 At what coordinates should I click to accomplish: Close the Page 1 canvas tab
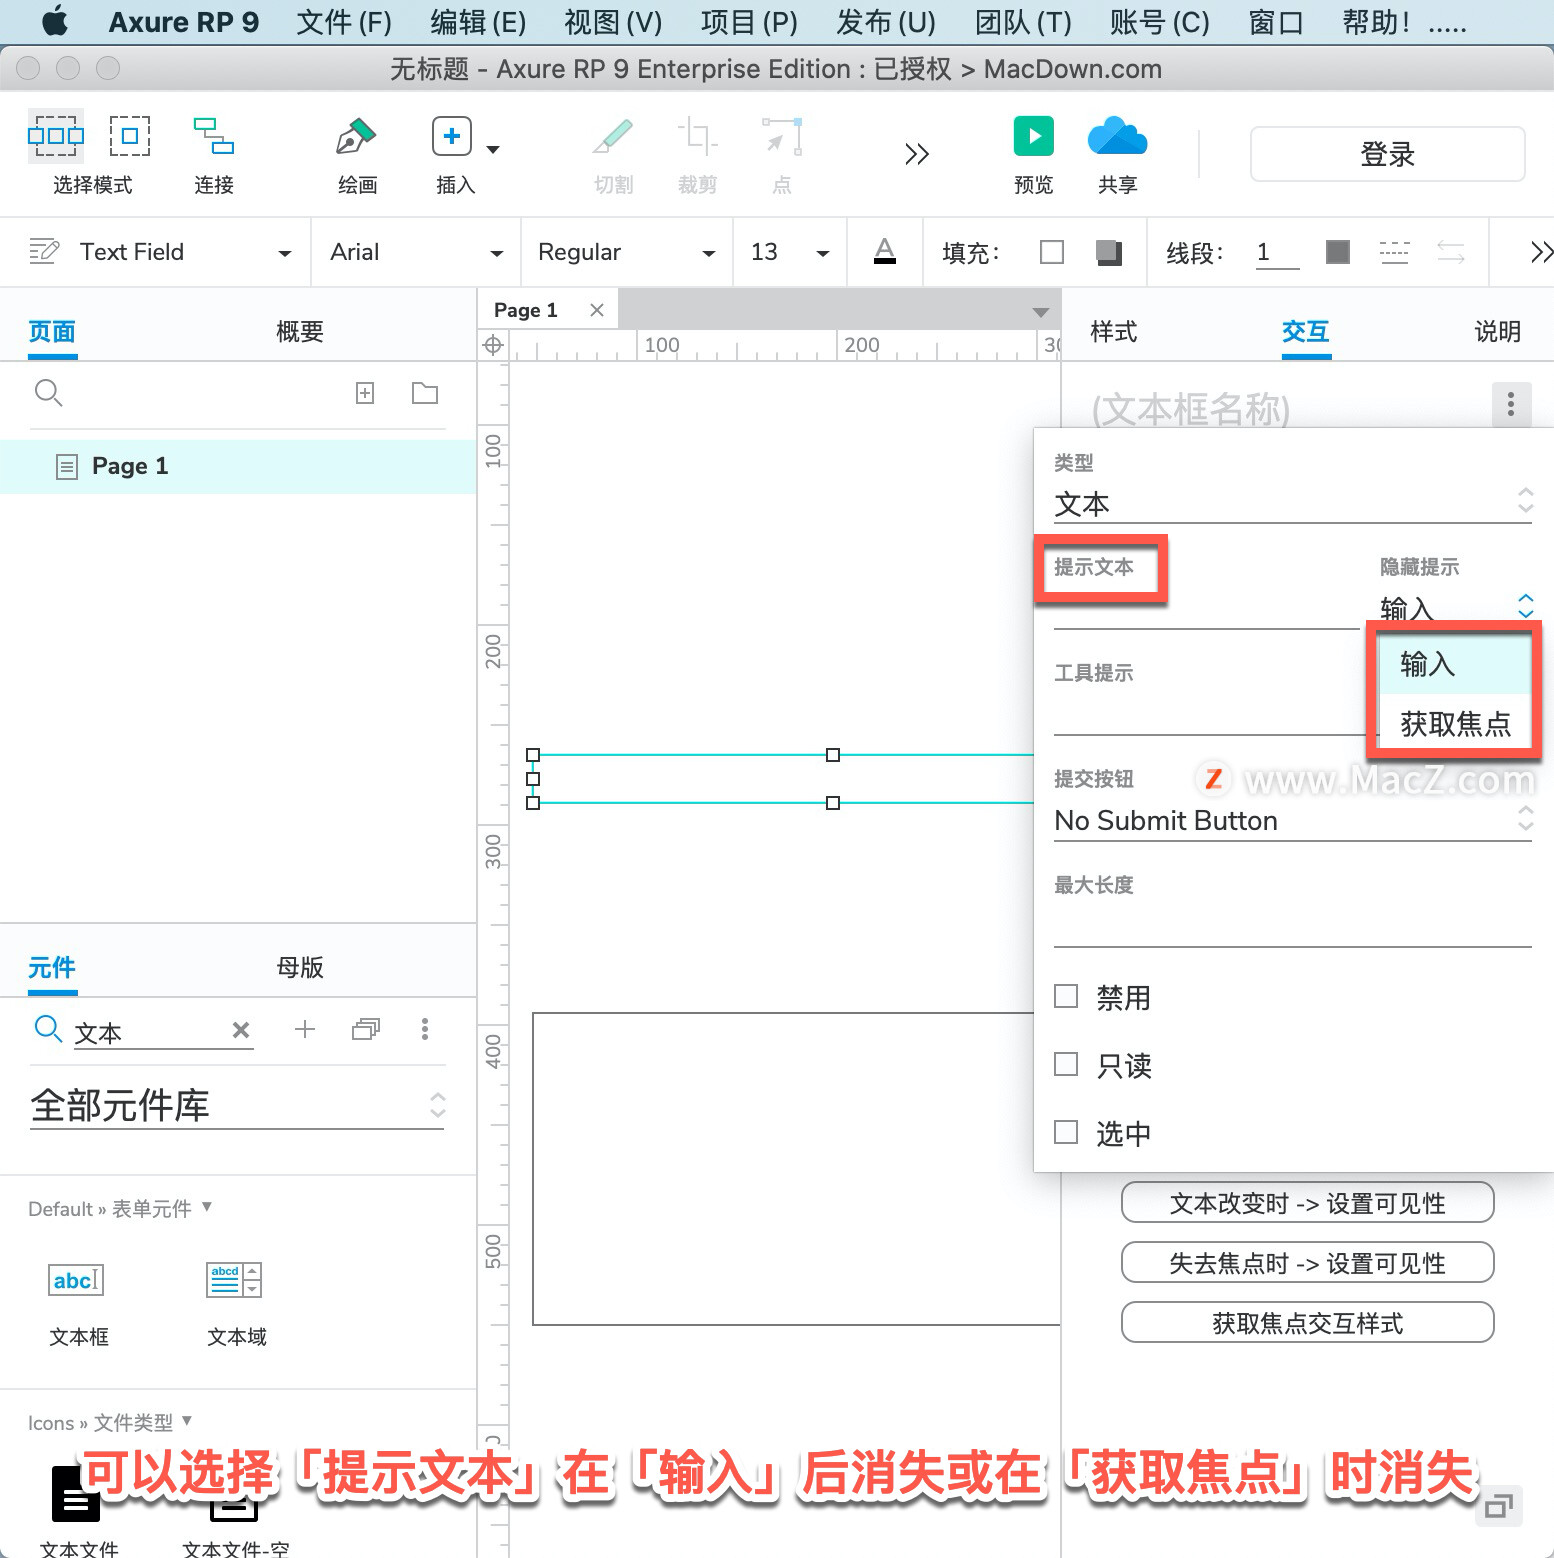[597, 310]
